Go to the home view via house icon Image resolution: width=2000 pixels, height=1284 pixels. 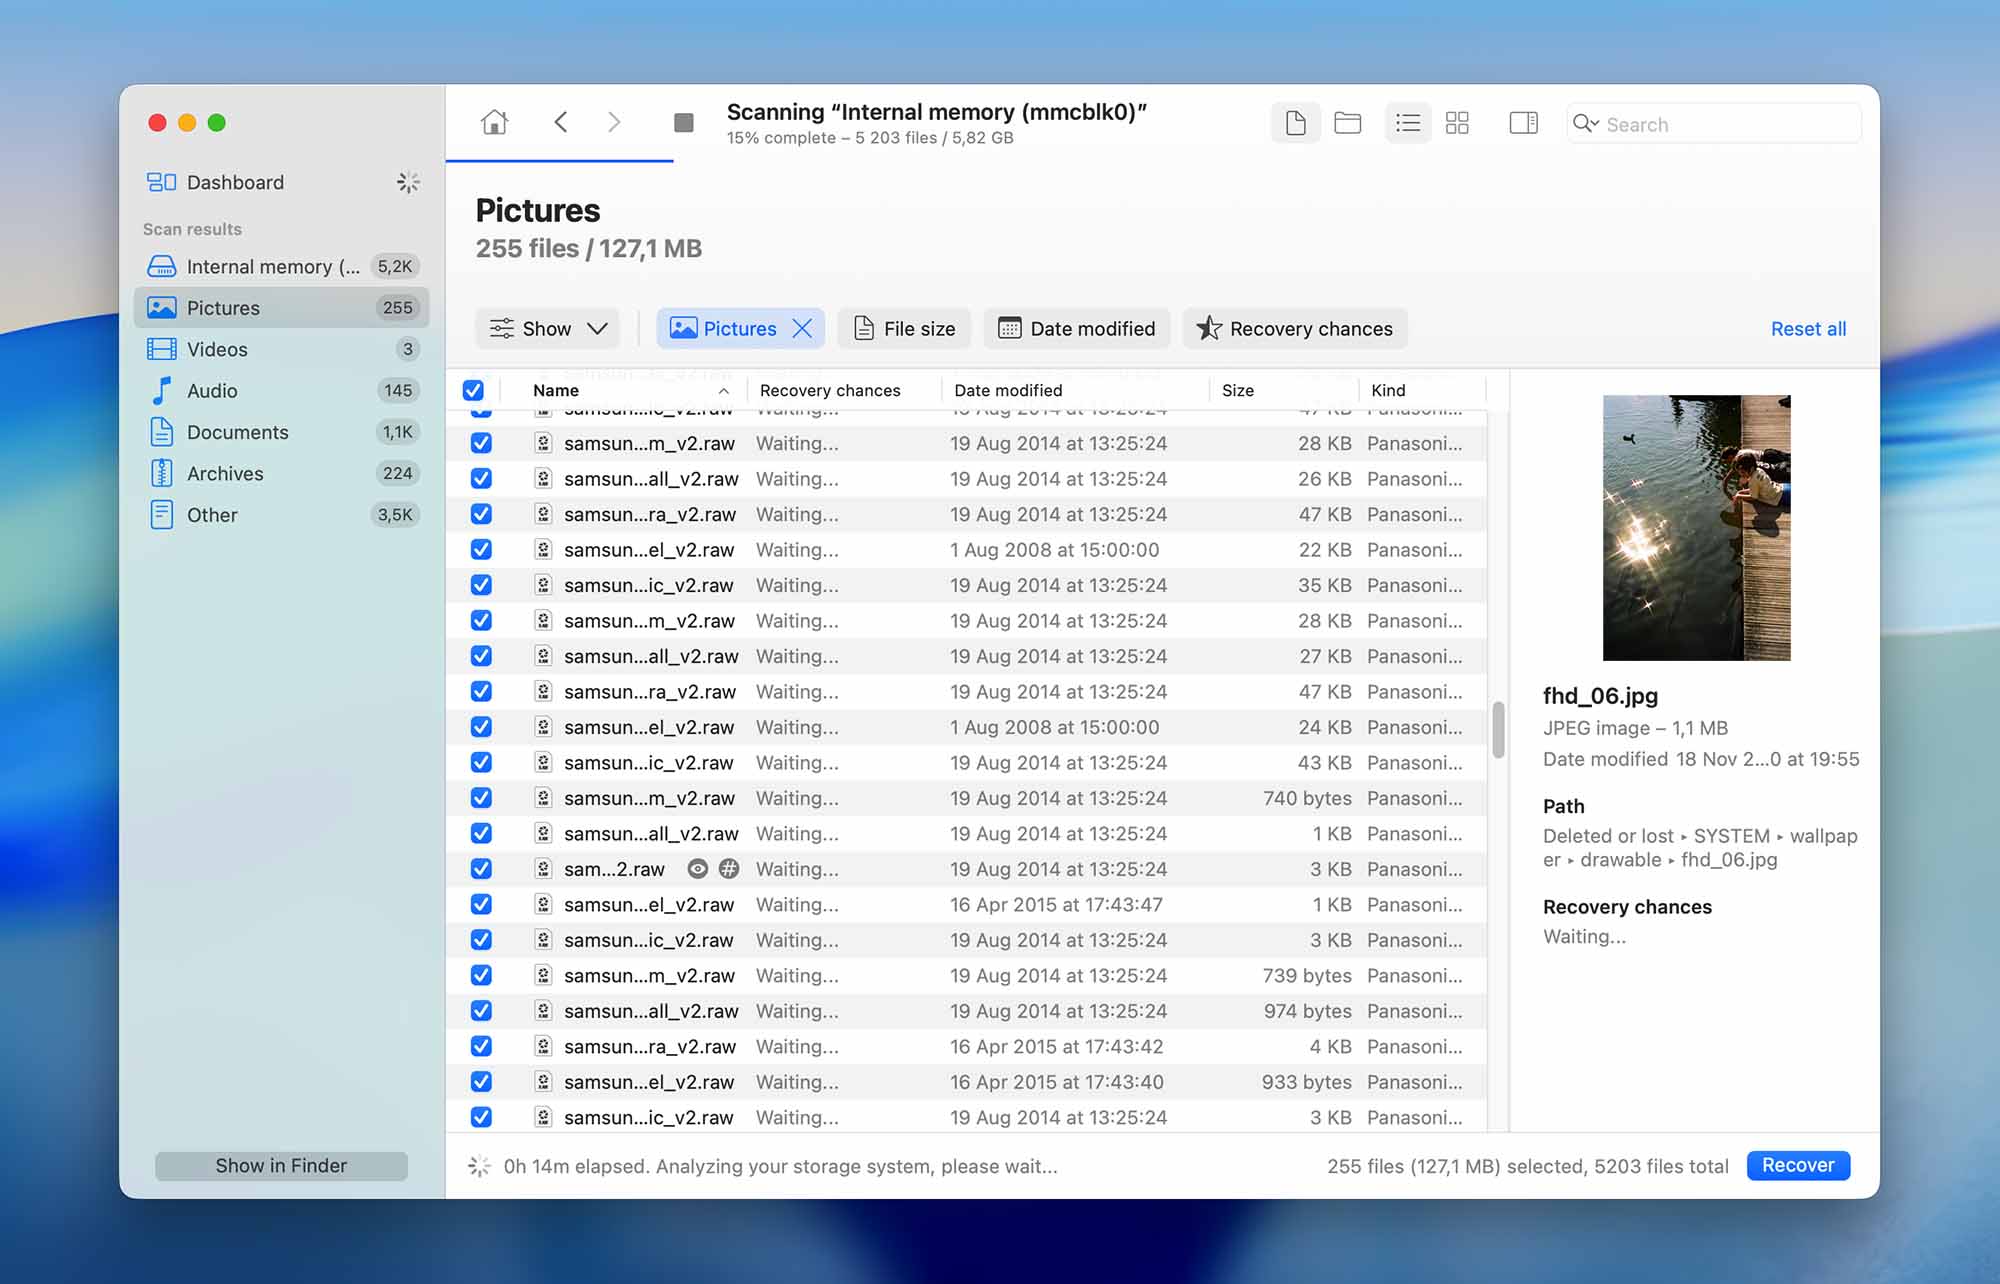pyautogui.click(x=493, y=122)
